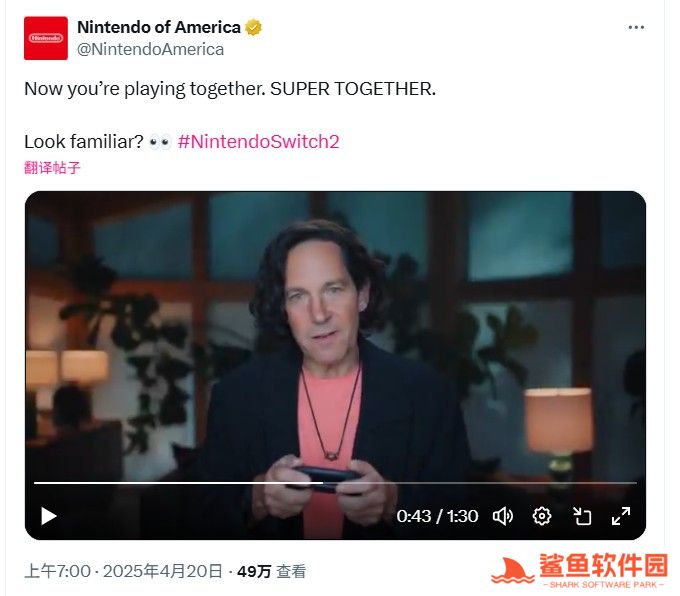
Task: Translate the post via 翻译帖子
Action: [52, 167]
